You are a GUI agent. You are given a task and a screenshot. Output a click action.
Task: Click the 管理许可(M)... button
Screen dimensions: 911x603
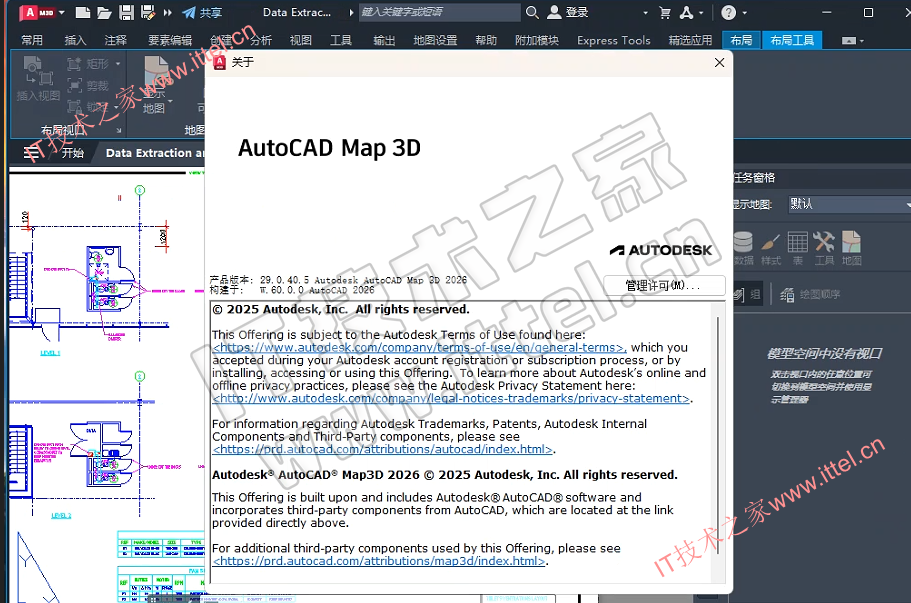pyautogui.click(x=664, y=285)
